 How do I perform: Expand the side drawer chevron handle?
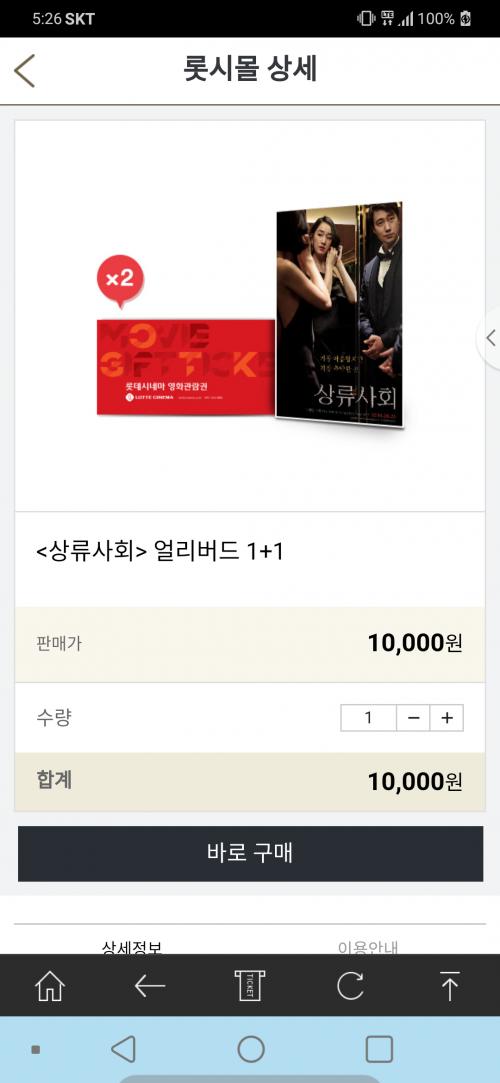[x=490, y=338]
